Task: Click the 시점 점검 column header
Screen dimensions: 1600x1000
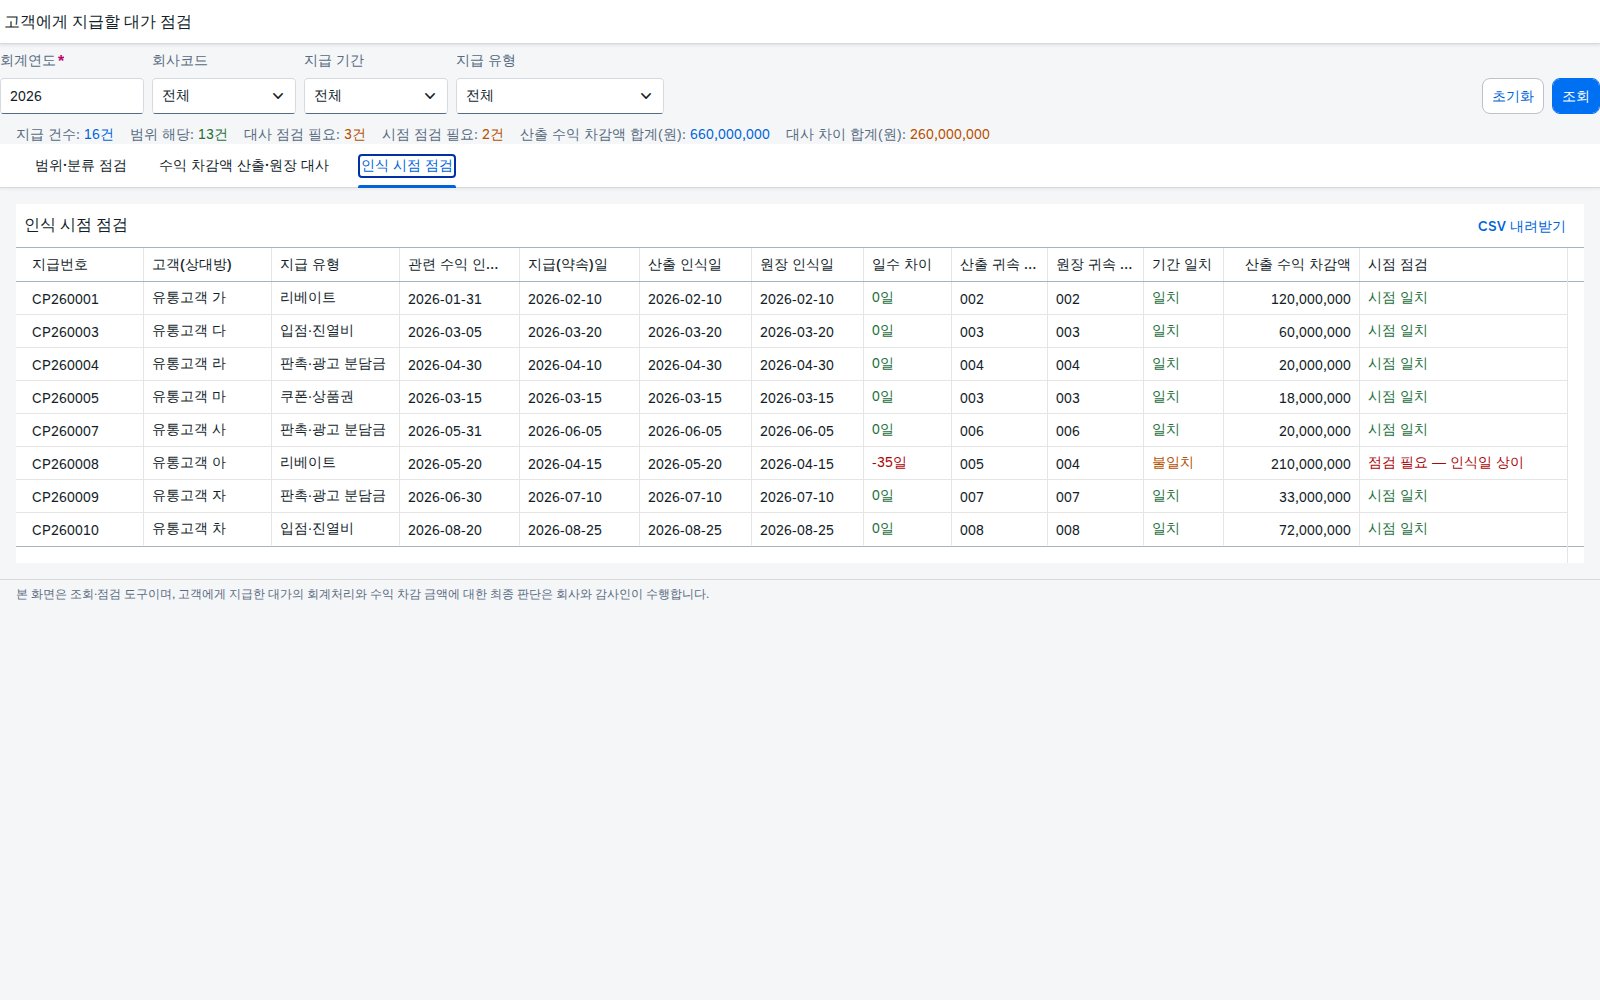Action: [1464, 265]
